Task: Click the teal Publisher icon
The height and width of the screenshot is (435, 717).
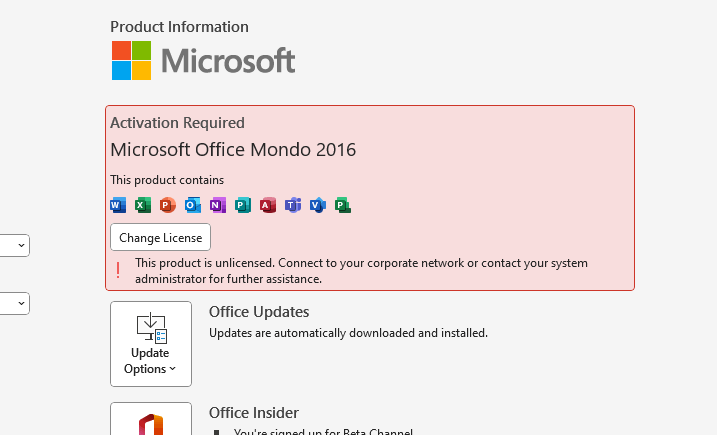Action: (242, 205)
